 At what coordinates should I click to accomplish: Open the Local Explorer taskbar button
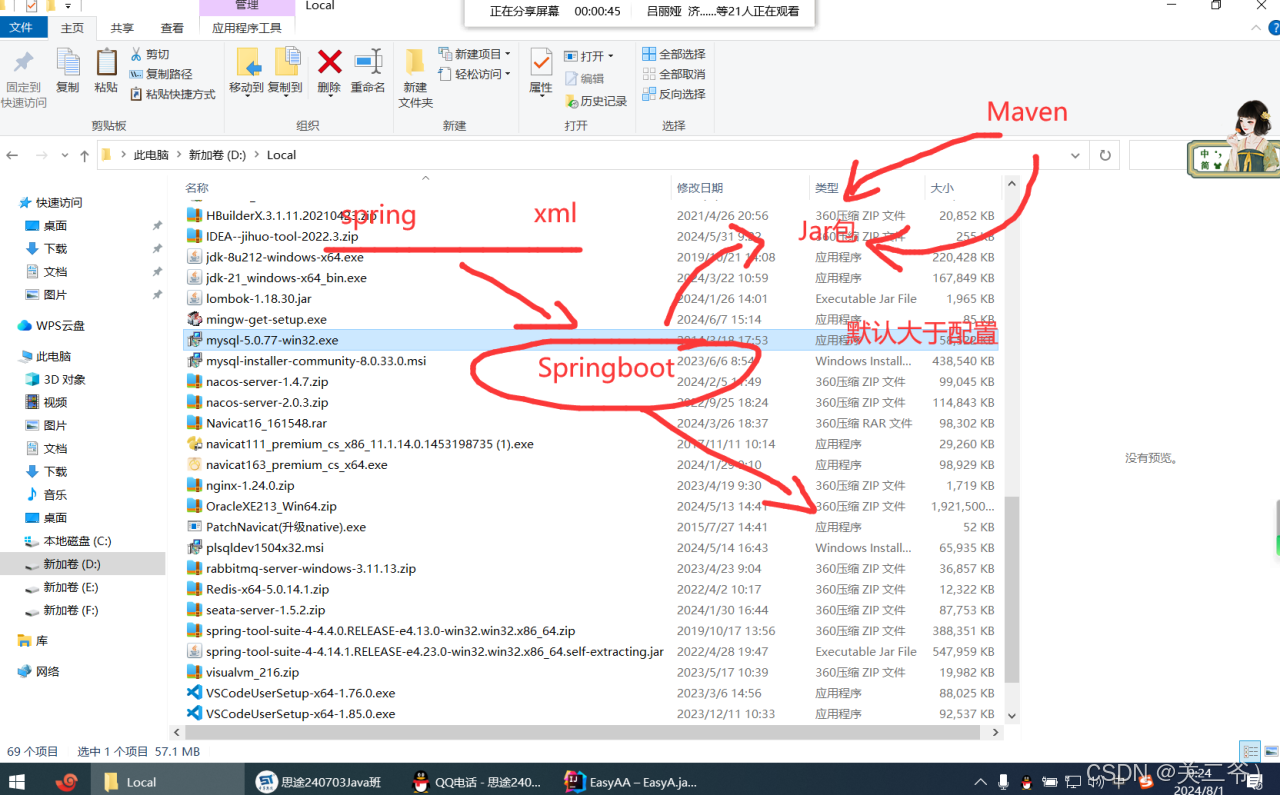click(x=166, y=781)
